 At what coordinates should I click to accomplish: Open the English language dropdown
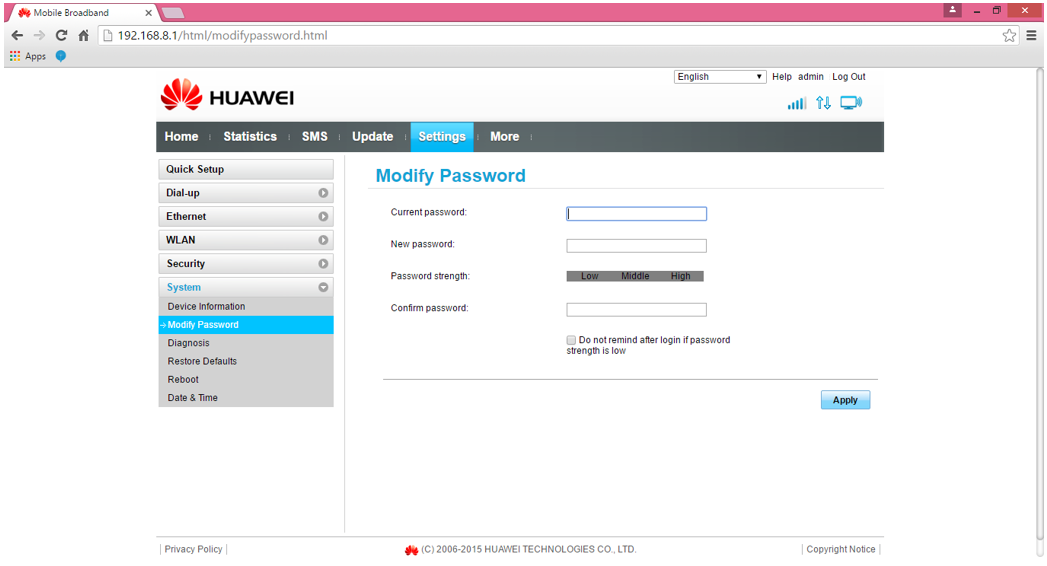(720, 77)
